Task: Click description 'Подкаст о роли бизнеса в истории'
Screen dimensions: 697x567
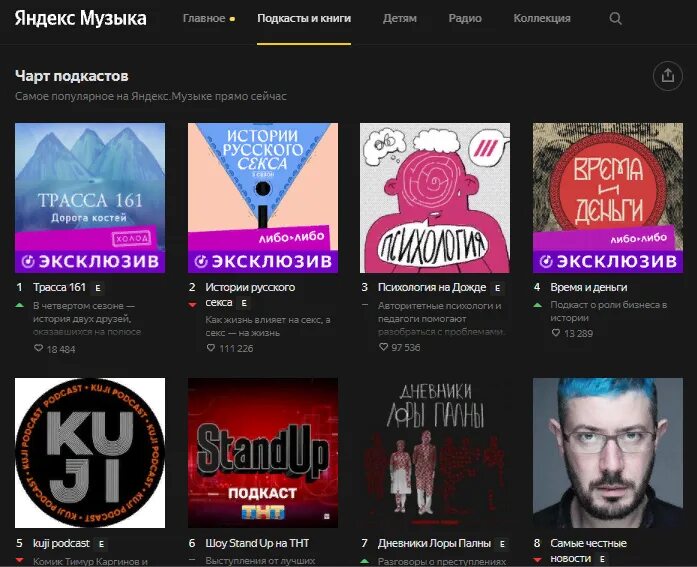Action: (609, 311)
